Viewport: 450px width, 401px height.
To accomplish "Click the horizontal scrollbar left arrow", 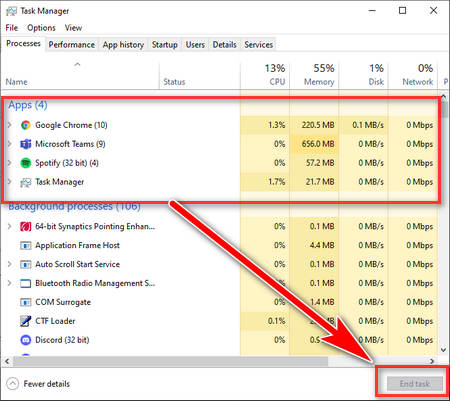I will 7,361.
